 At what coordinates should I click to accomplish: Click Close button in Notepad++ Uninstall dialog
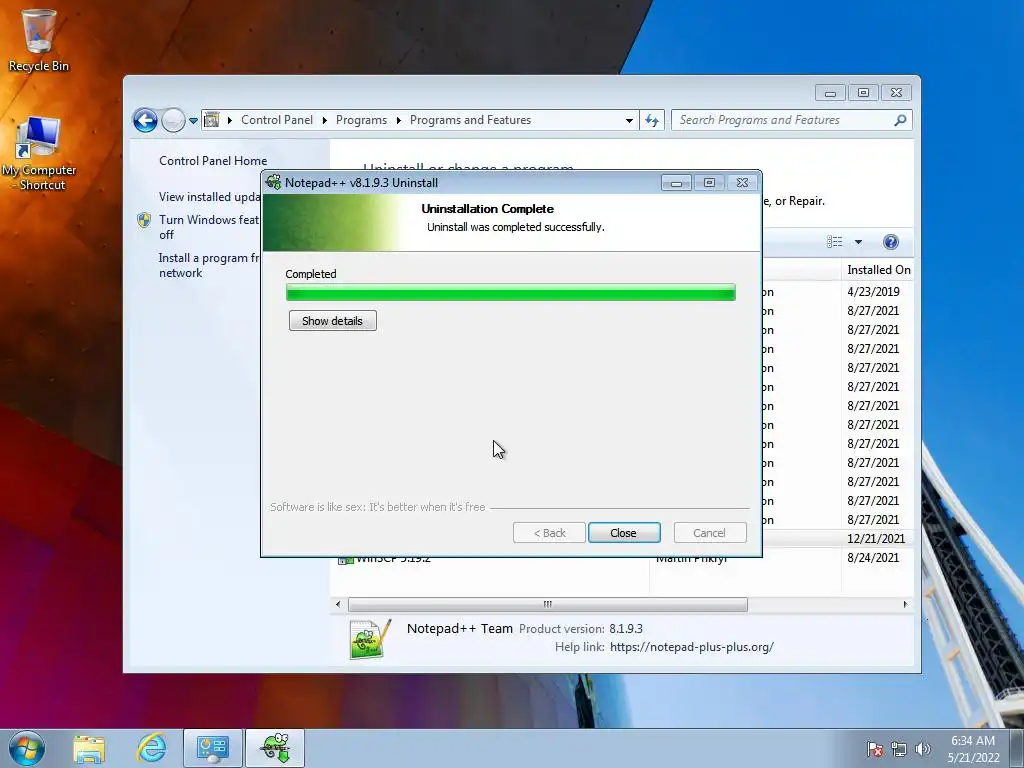click(x=624, y=533)
